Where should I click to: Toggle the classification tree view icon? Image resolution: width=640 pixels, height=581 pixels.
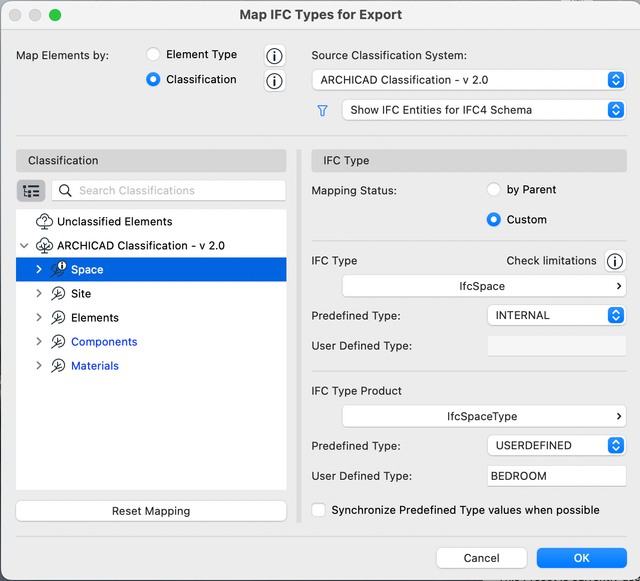(x=31, y=191)
